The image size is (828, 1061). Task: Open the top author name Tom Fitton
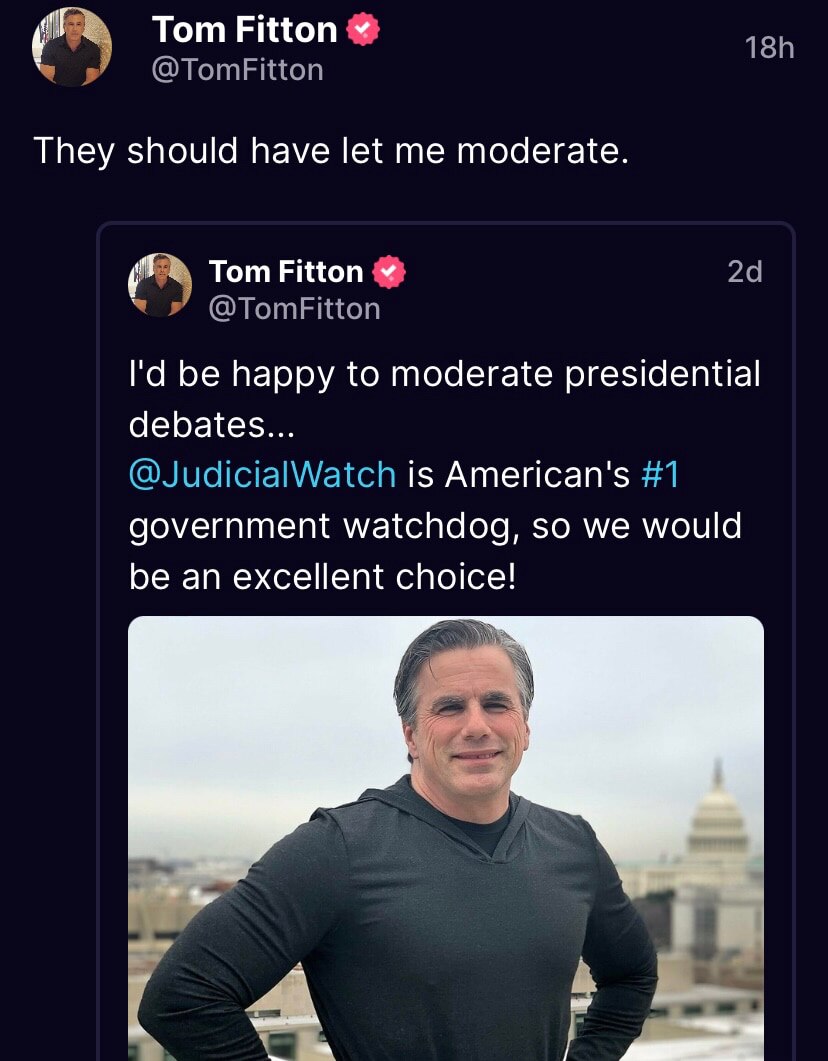pyautogui.click(x=244, y=31)
